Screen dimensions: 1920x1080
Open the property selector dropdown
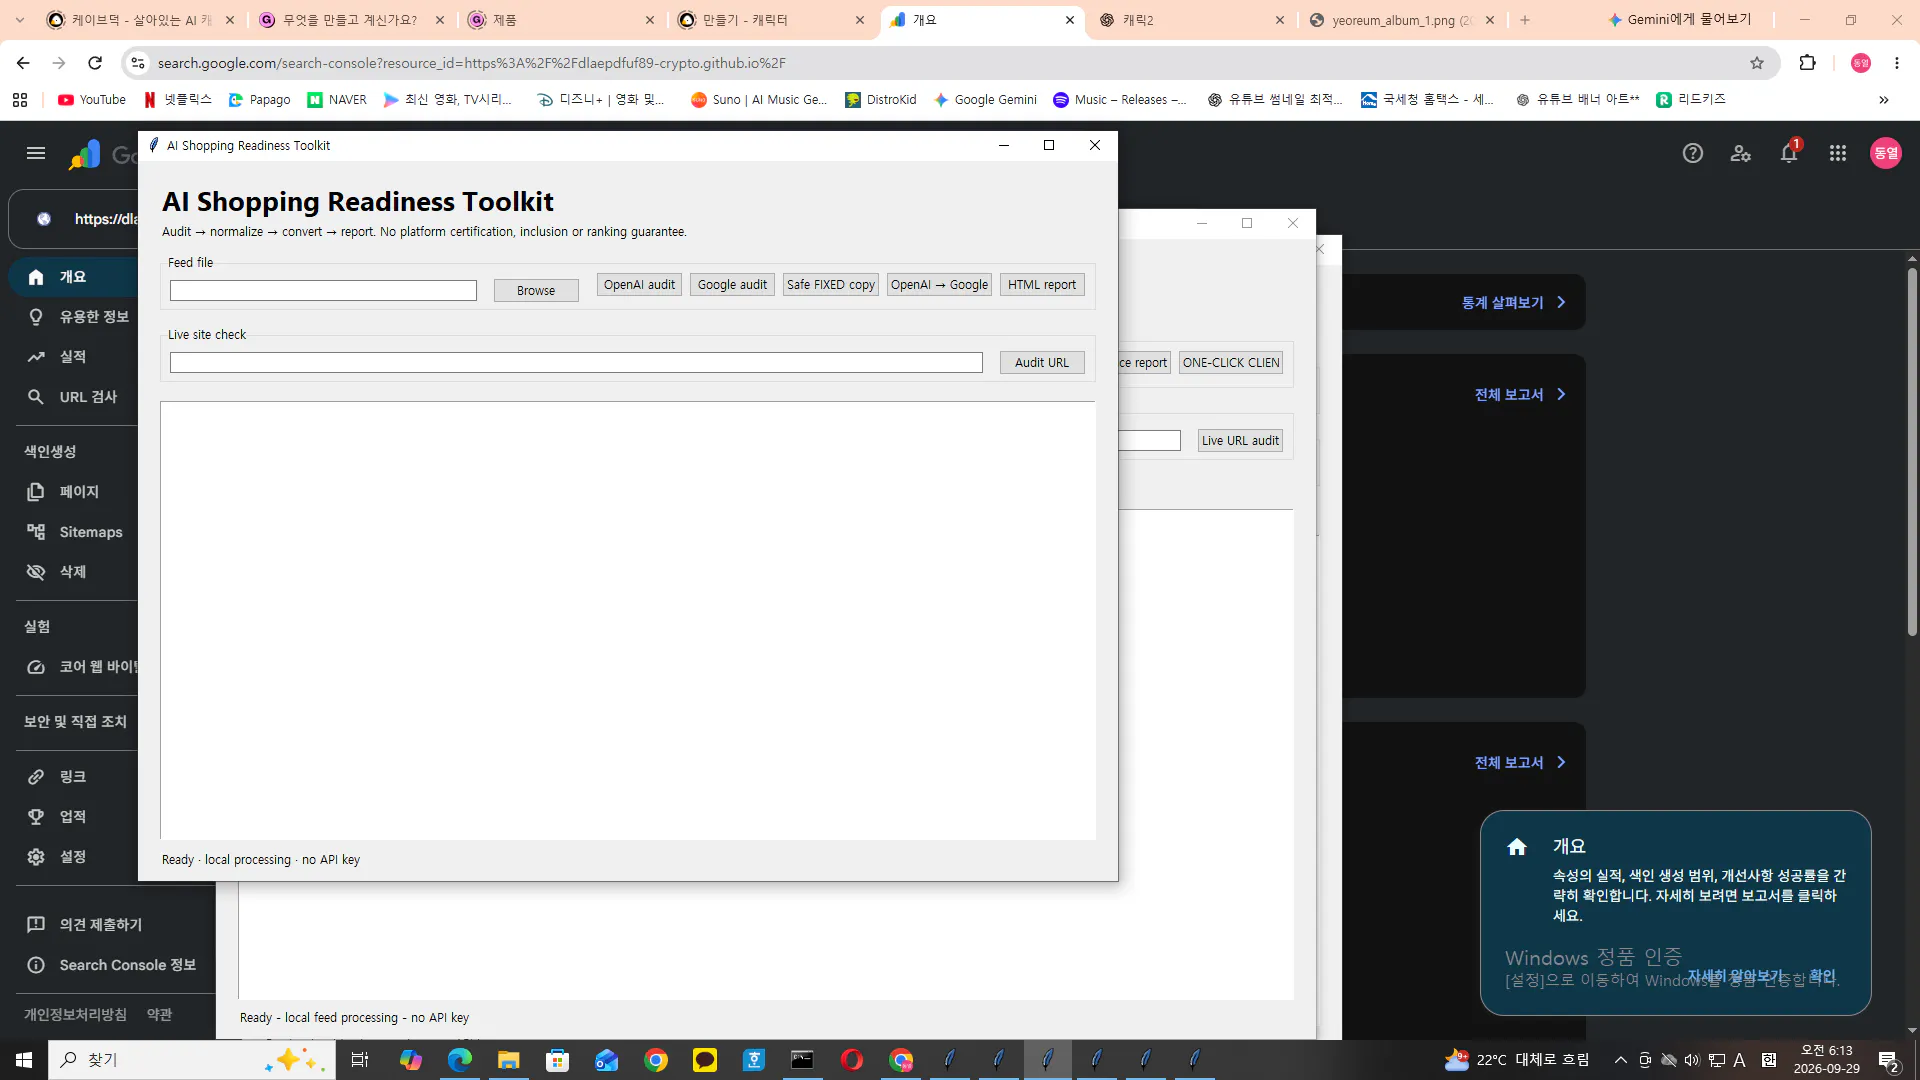pos(75,219)
